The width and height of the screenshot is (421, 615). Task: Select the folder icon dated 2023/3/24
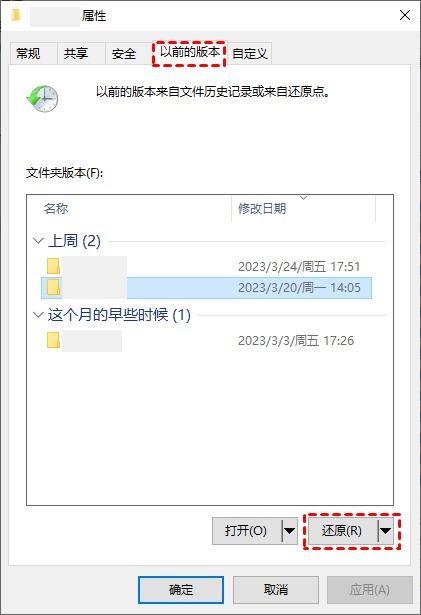coord(53,266)
